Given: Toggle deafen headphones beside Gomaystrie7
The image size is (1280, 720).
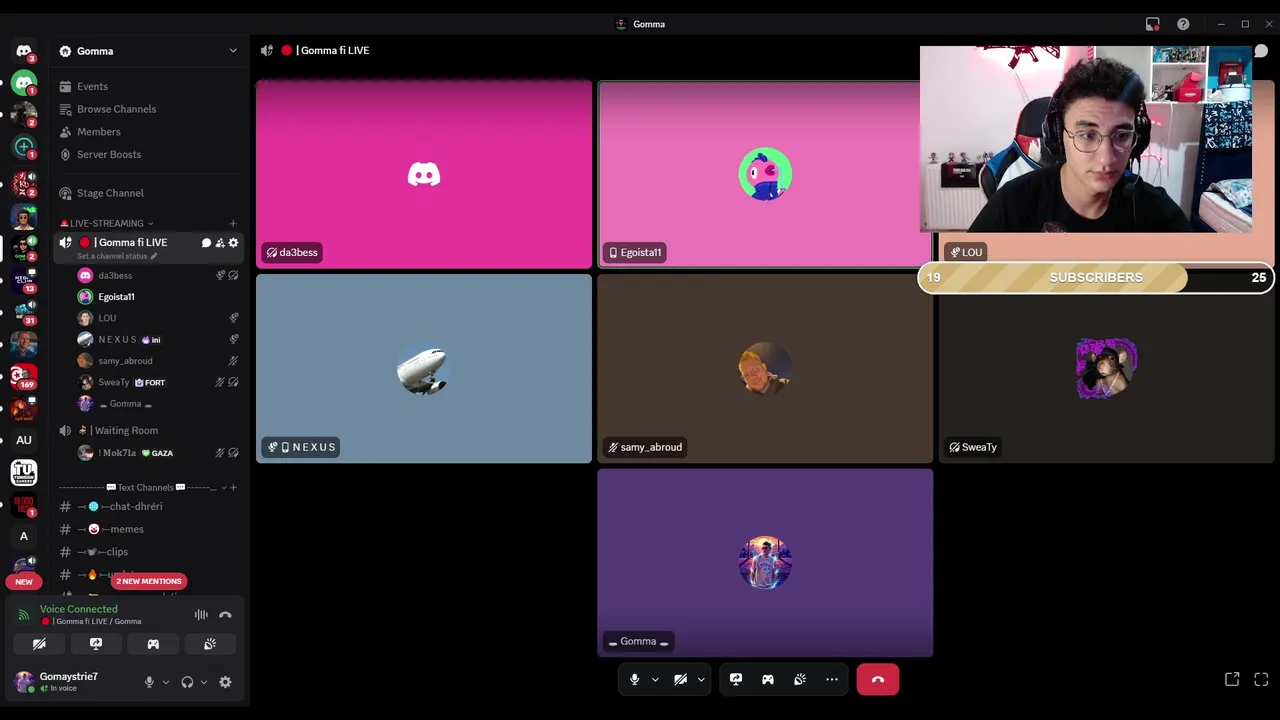Looking at the screenshot, I should pyautogui.click(x=187, y=682).
